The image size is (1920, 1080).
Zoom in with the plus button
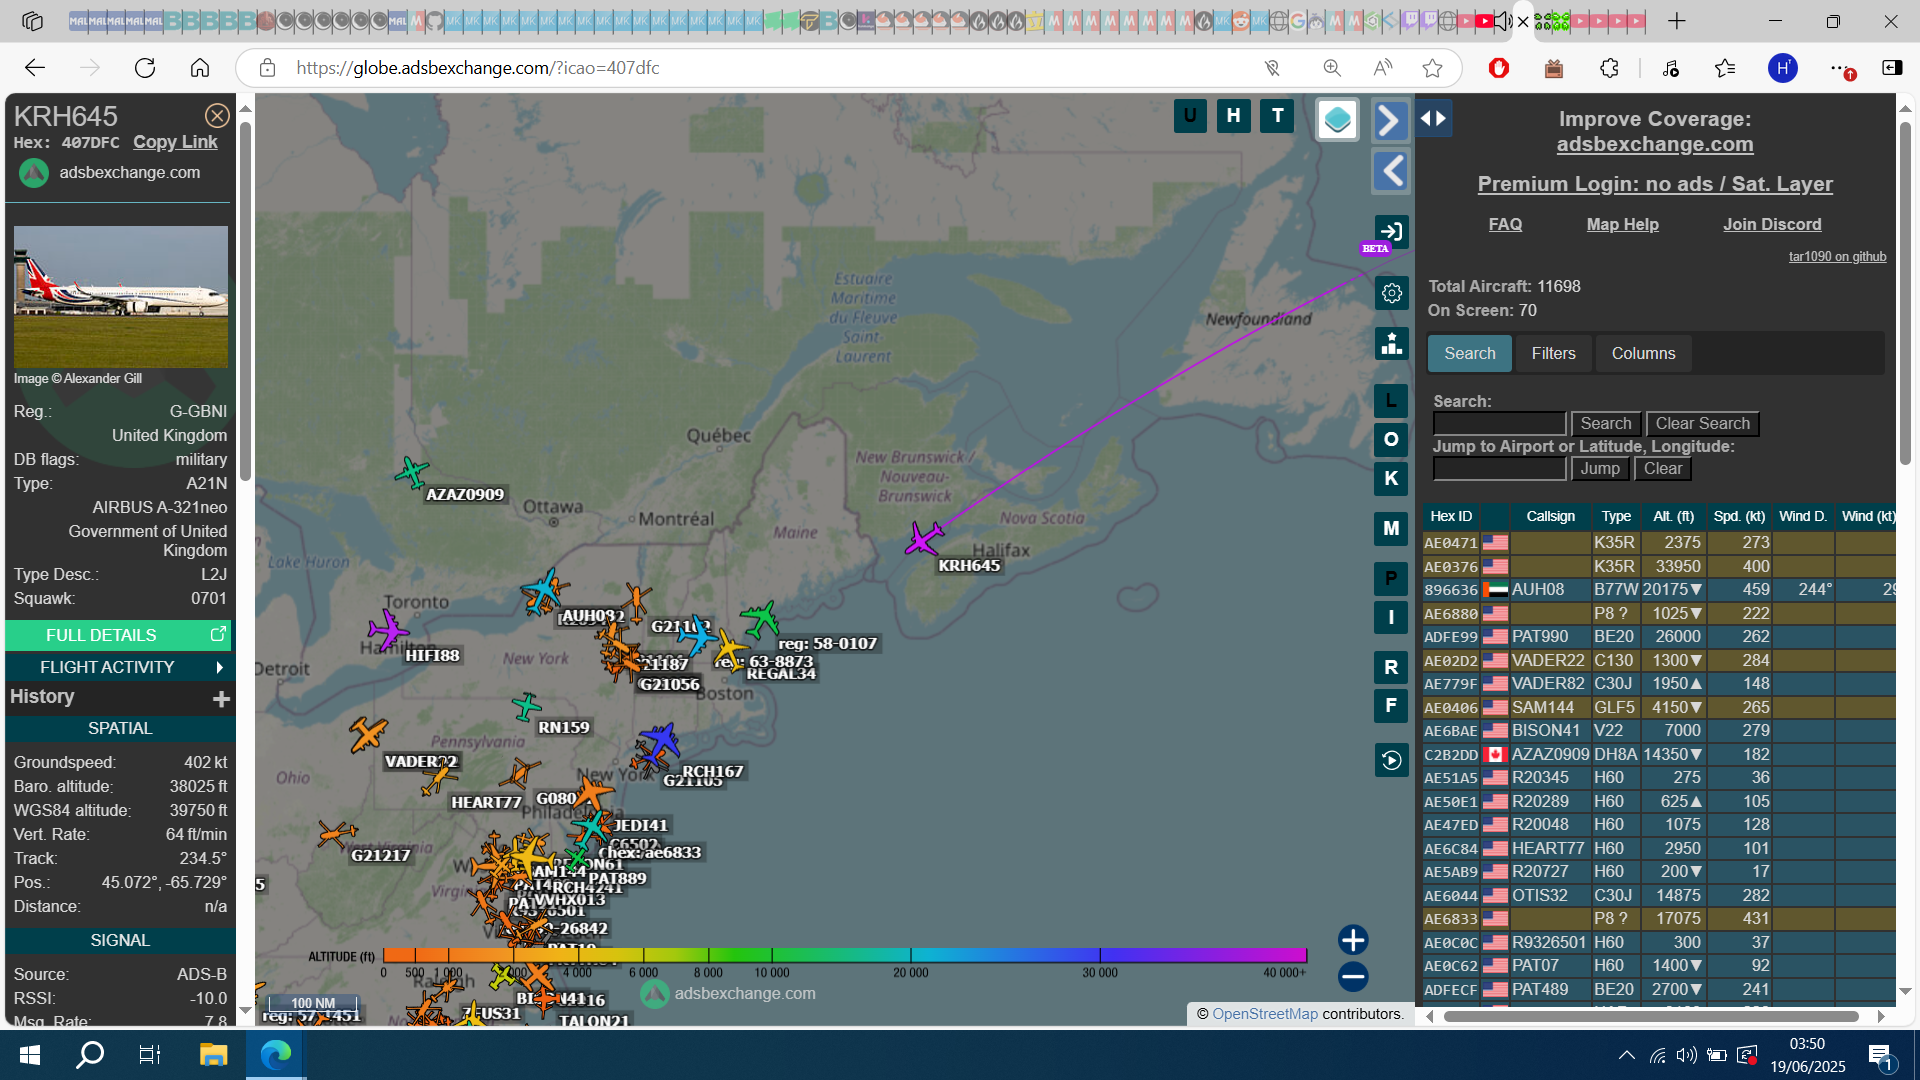click(1353, 940)
